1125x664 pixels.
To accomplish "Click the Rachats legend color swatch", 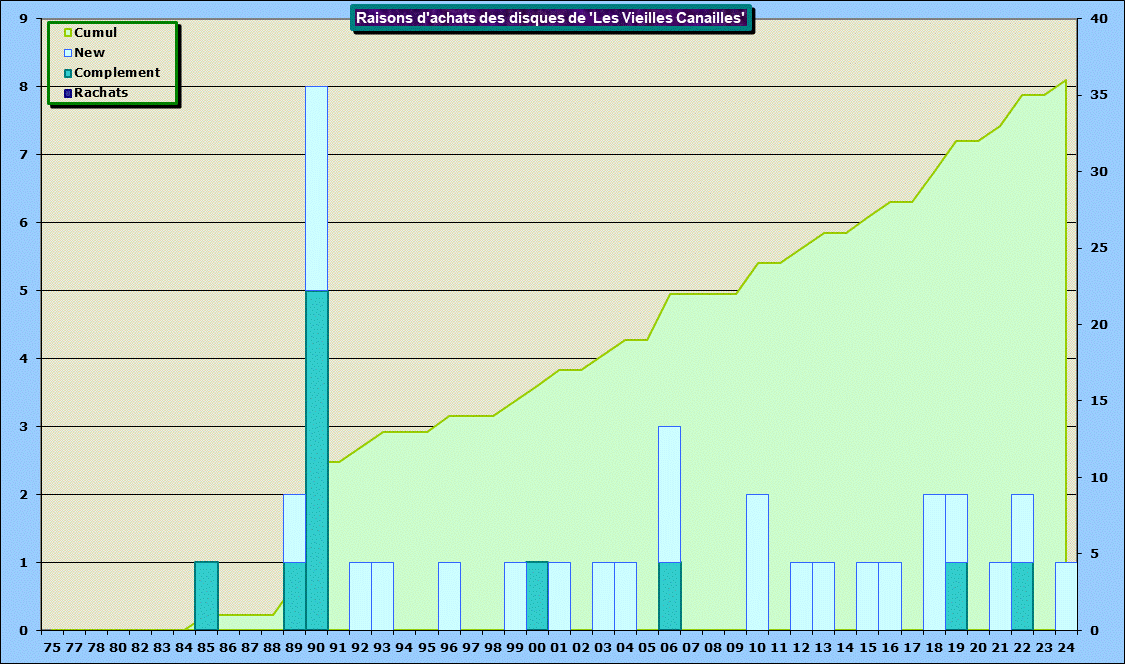I will click(x=68, y=93).
